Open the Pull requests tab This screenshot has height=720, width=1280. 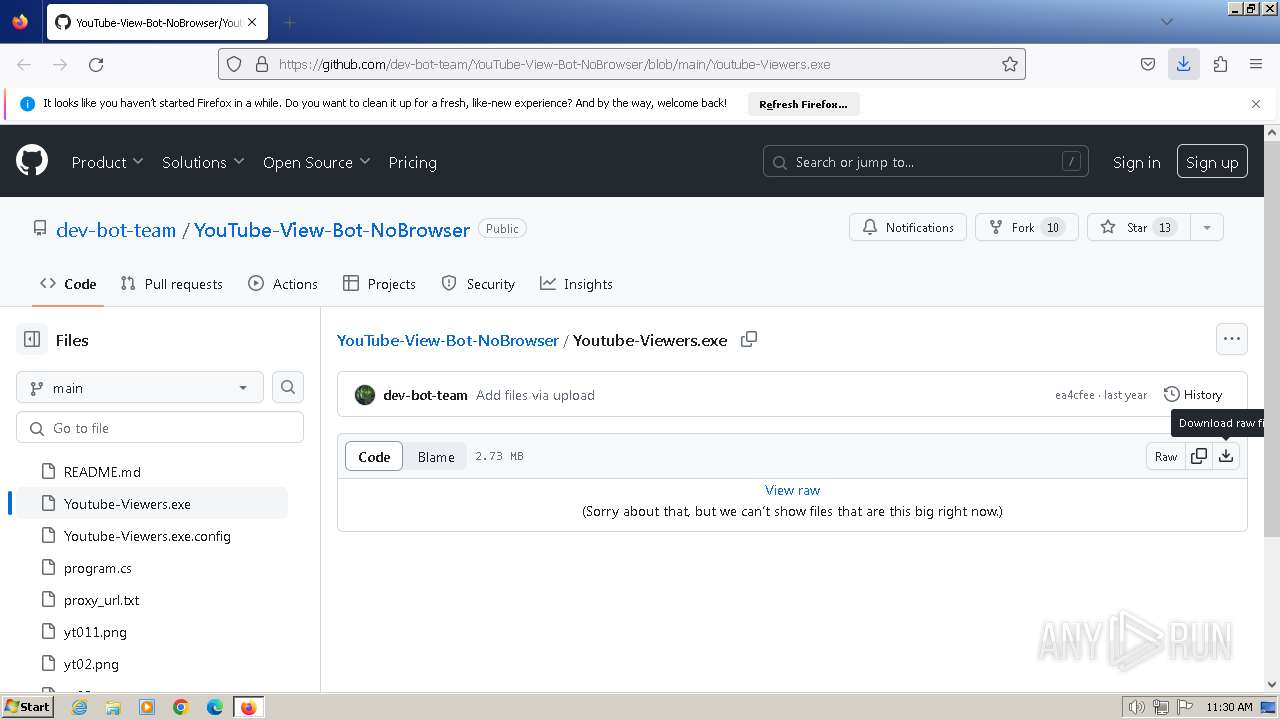point(171,284)
